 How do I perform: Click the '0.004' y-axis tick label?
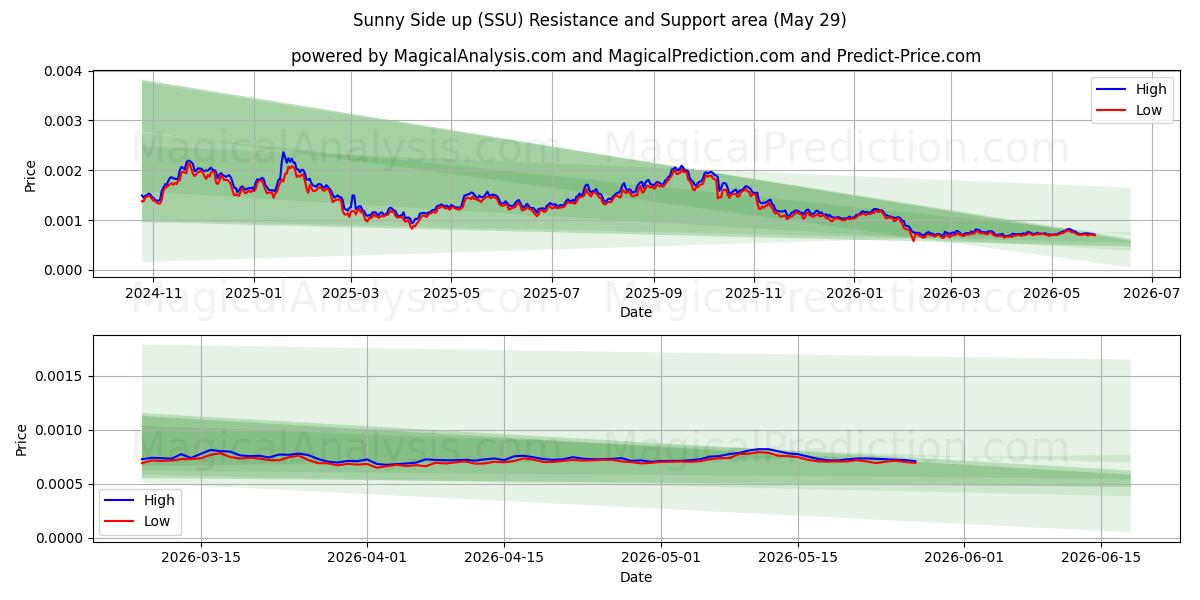click(x=65, y=71)
